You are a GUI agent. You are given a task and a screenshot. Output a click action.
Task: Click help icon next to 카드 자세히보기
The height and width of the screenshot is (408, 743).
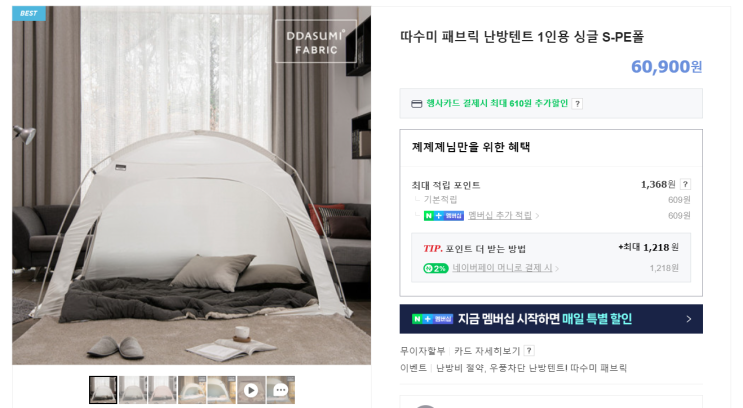529,351
